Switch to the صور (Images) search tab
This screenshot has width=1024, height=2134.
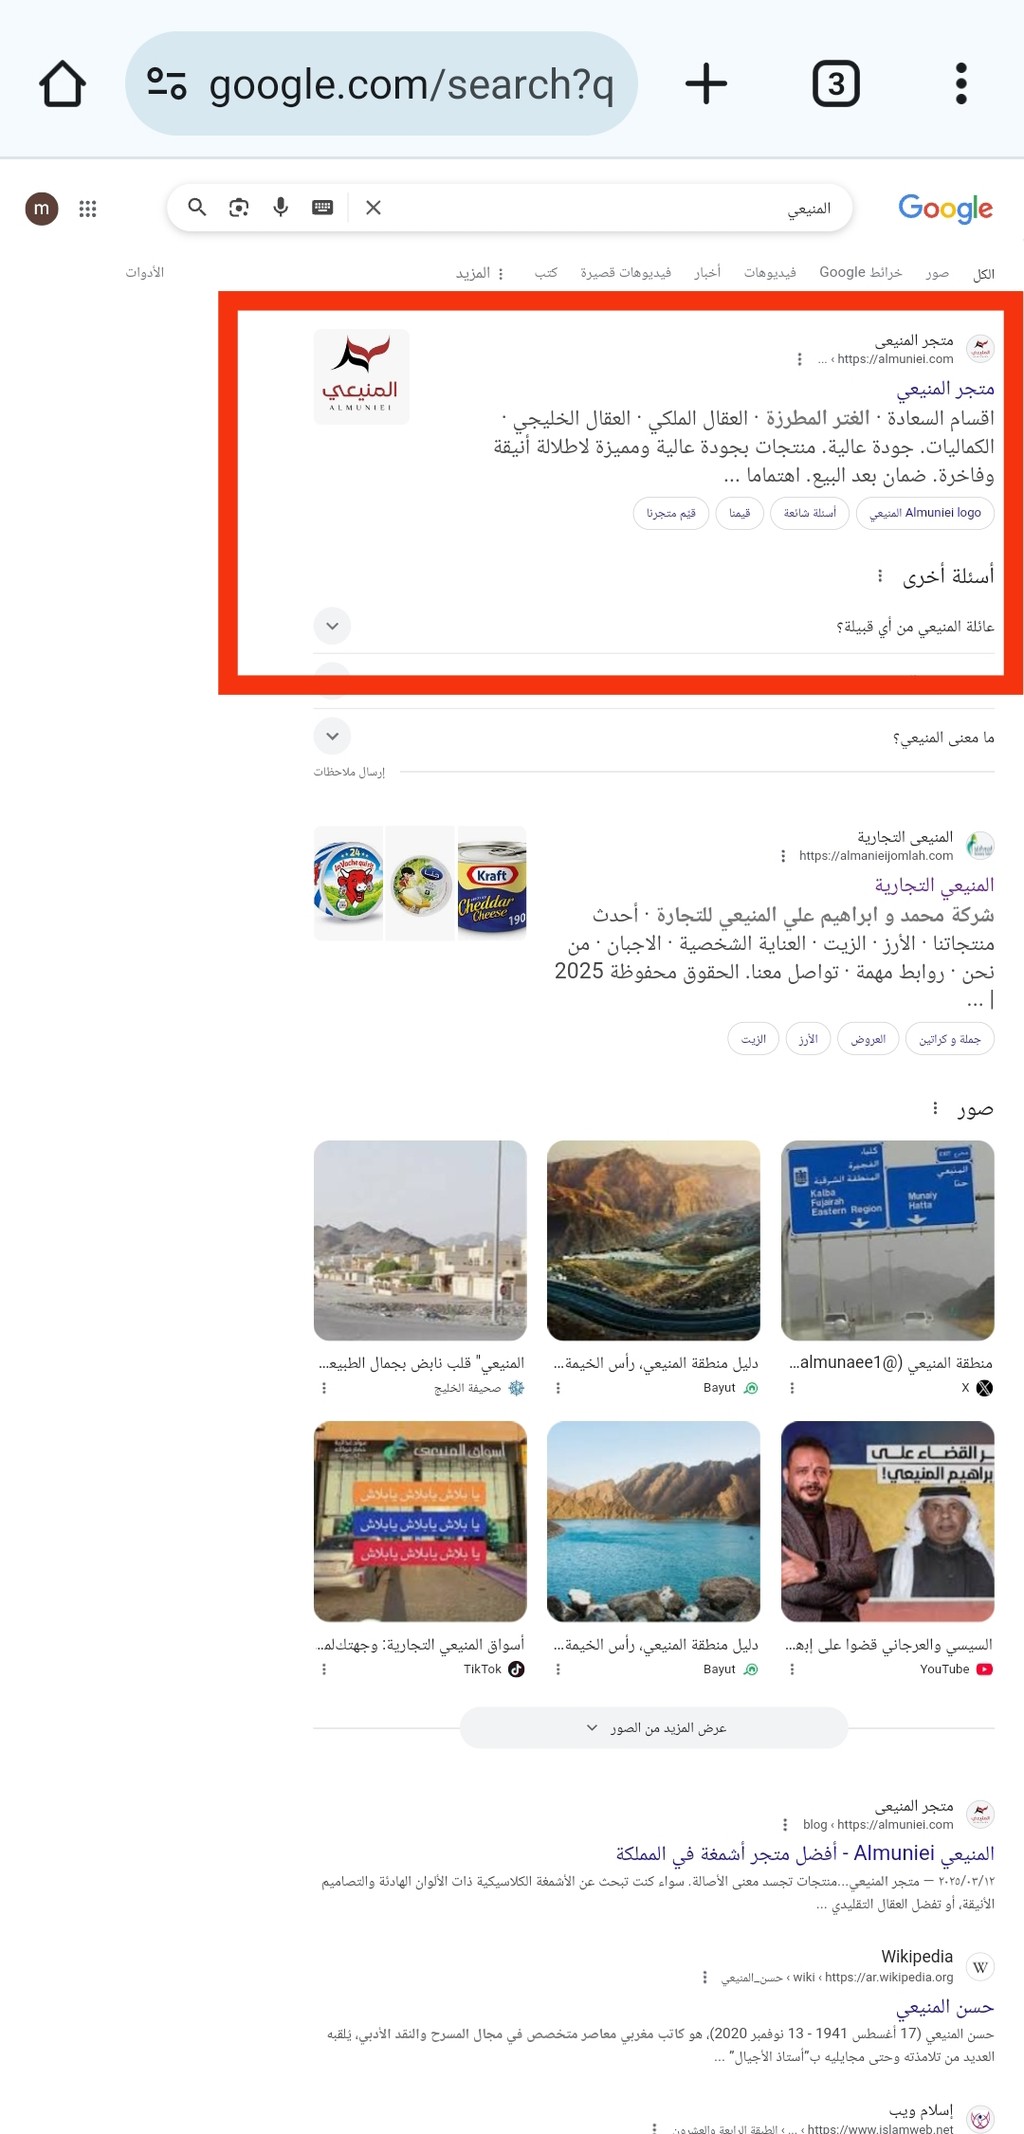[937, 273]
